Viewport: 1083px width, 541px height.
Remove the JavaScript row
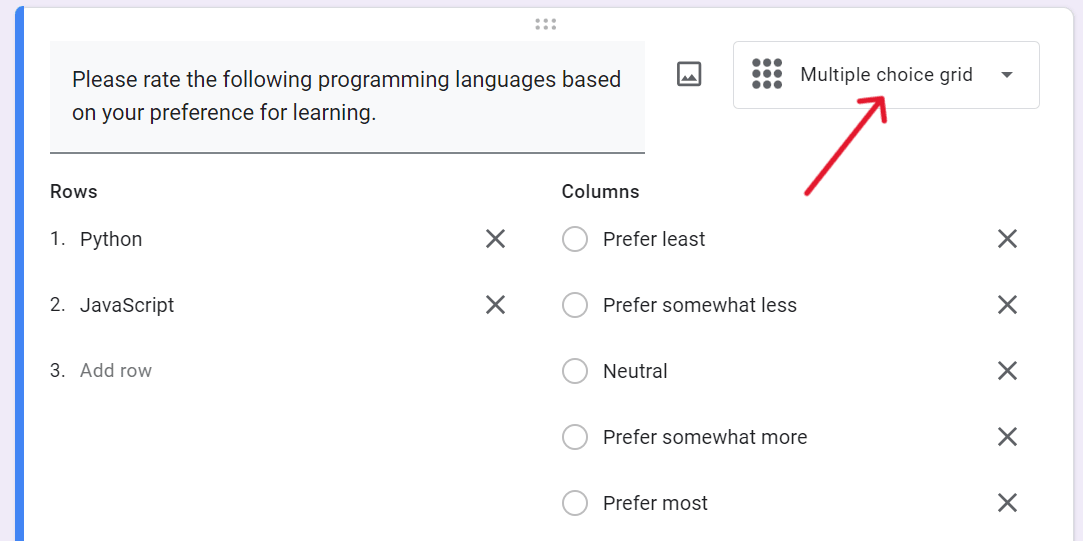click(495, 305)
